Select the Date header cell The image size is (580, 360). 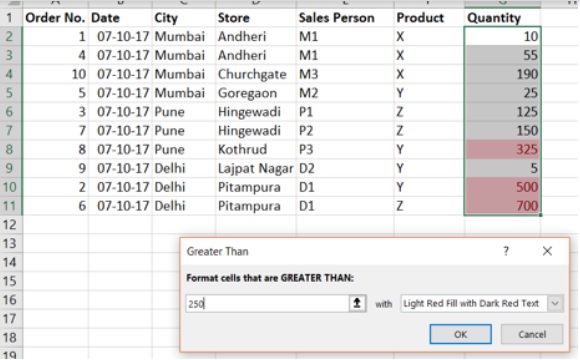click(121, 17)
